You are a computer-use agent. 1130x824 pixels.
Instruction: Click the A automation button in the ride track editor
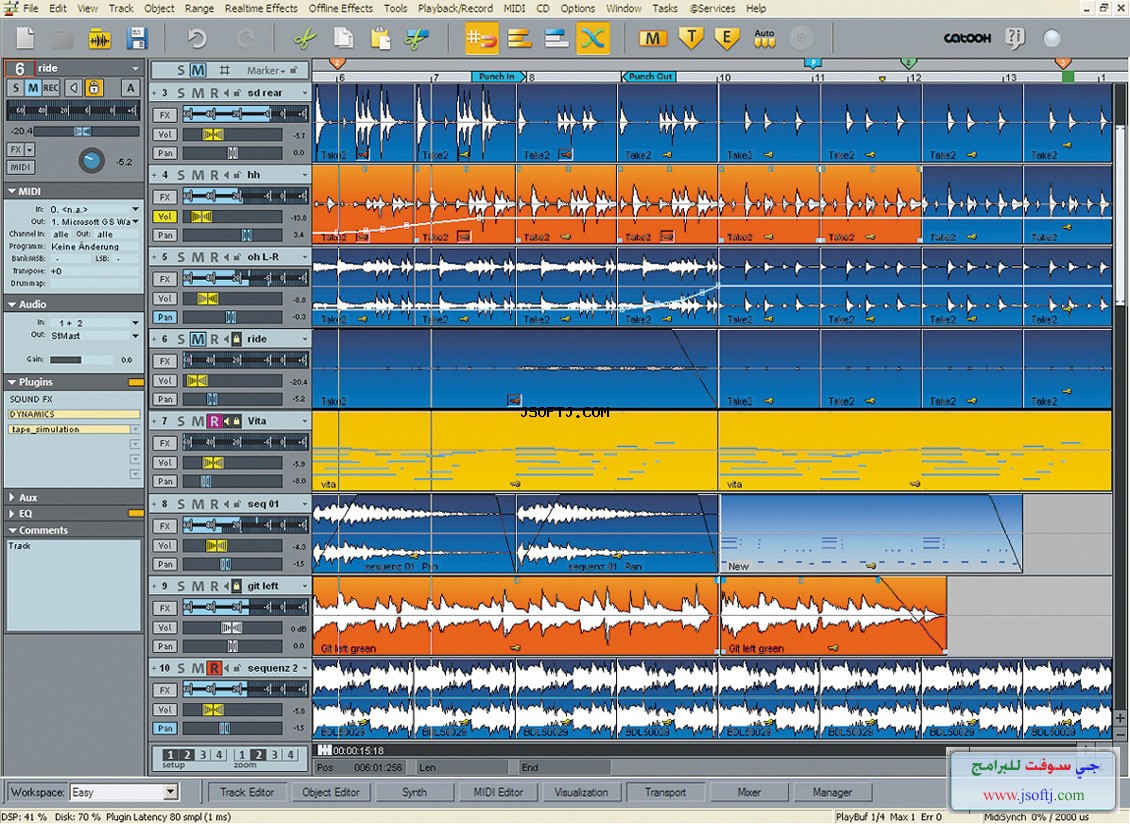point(130,88)
